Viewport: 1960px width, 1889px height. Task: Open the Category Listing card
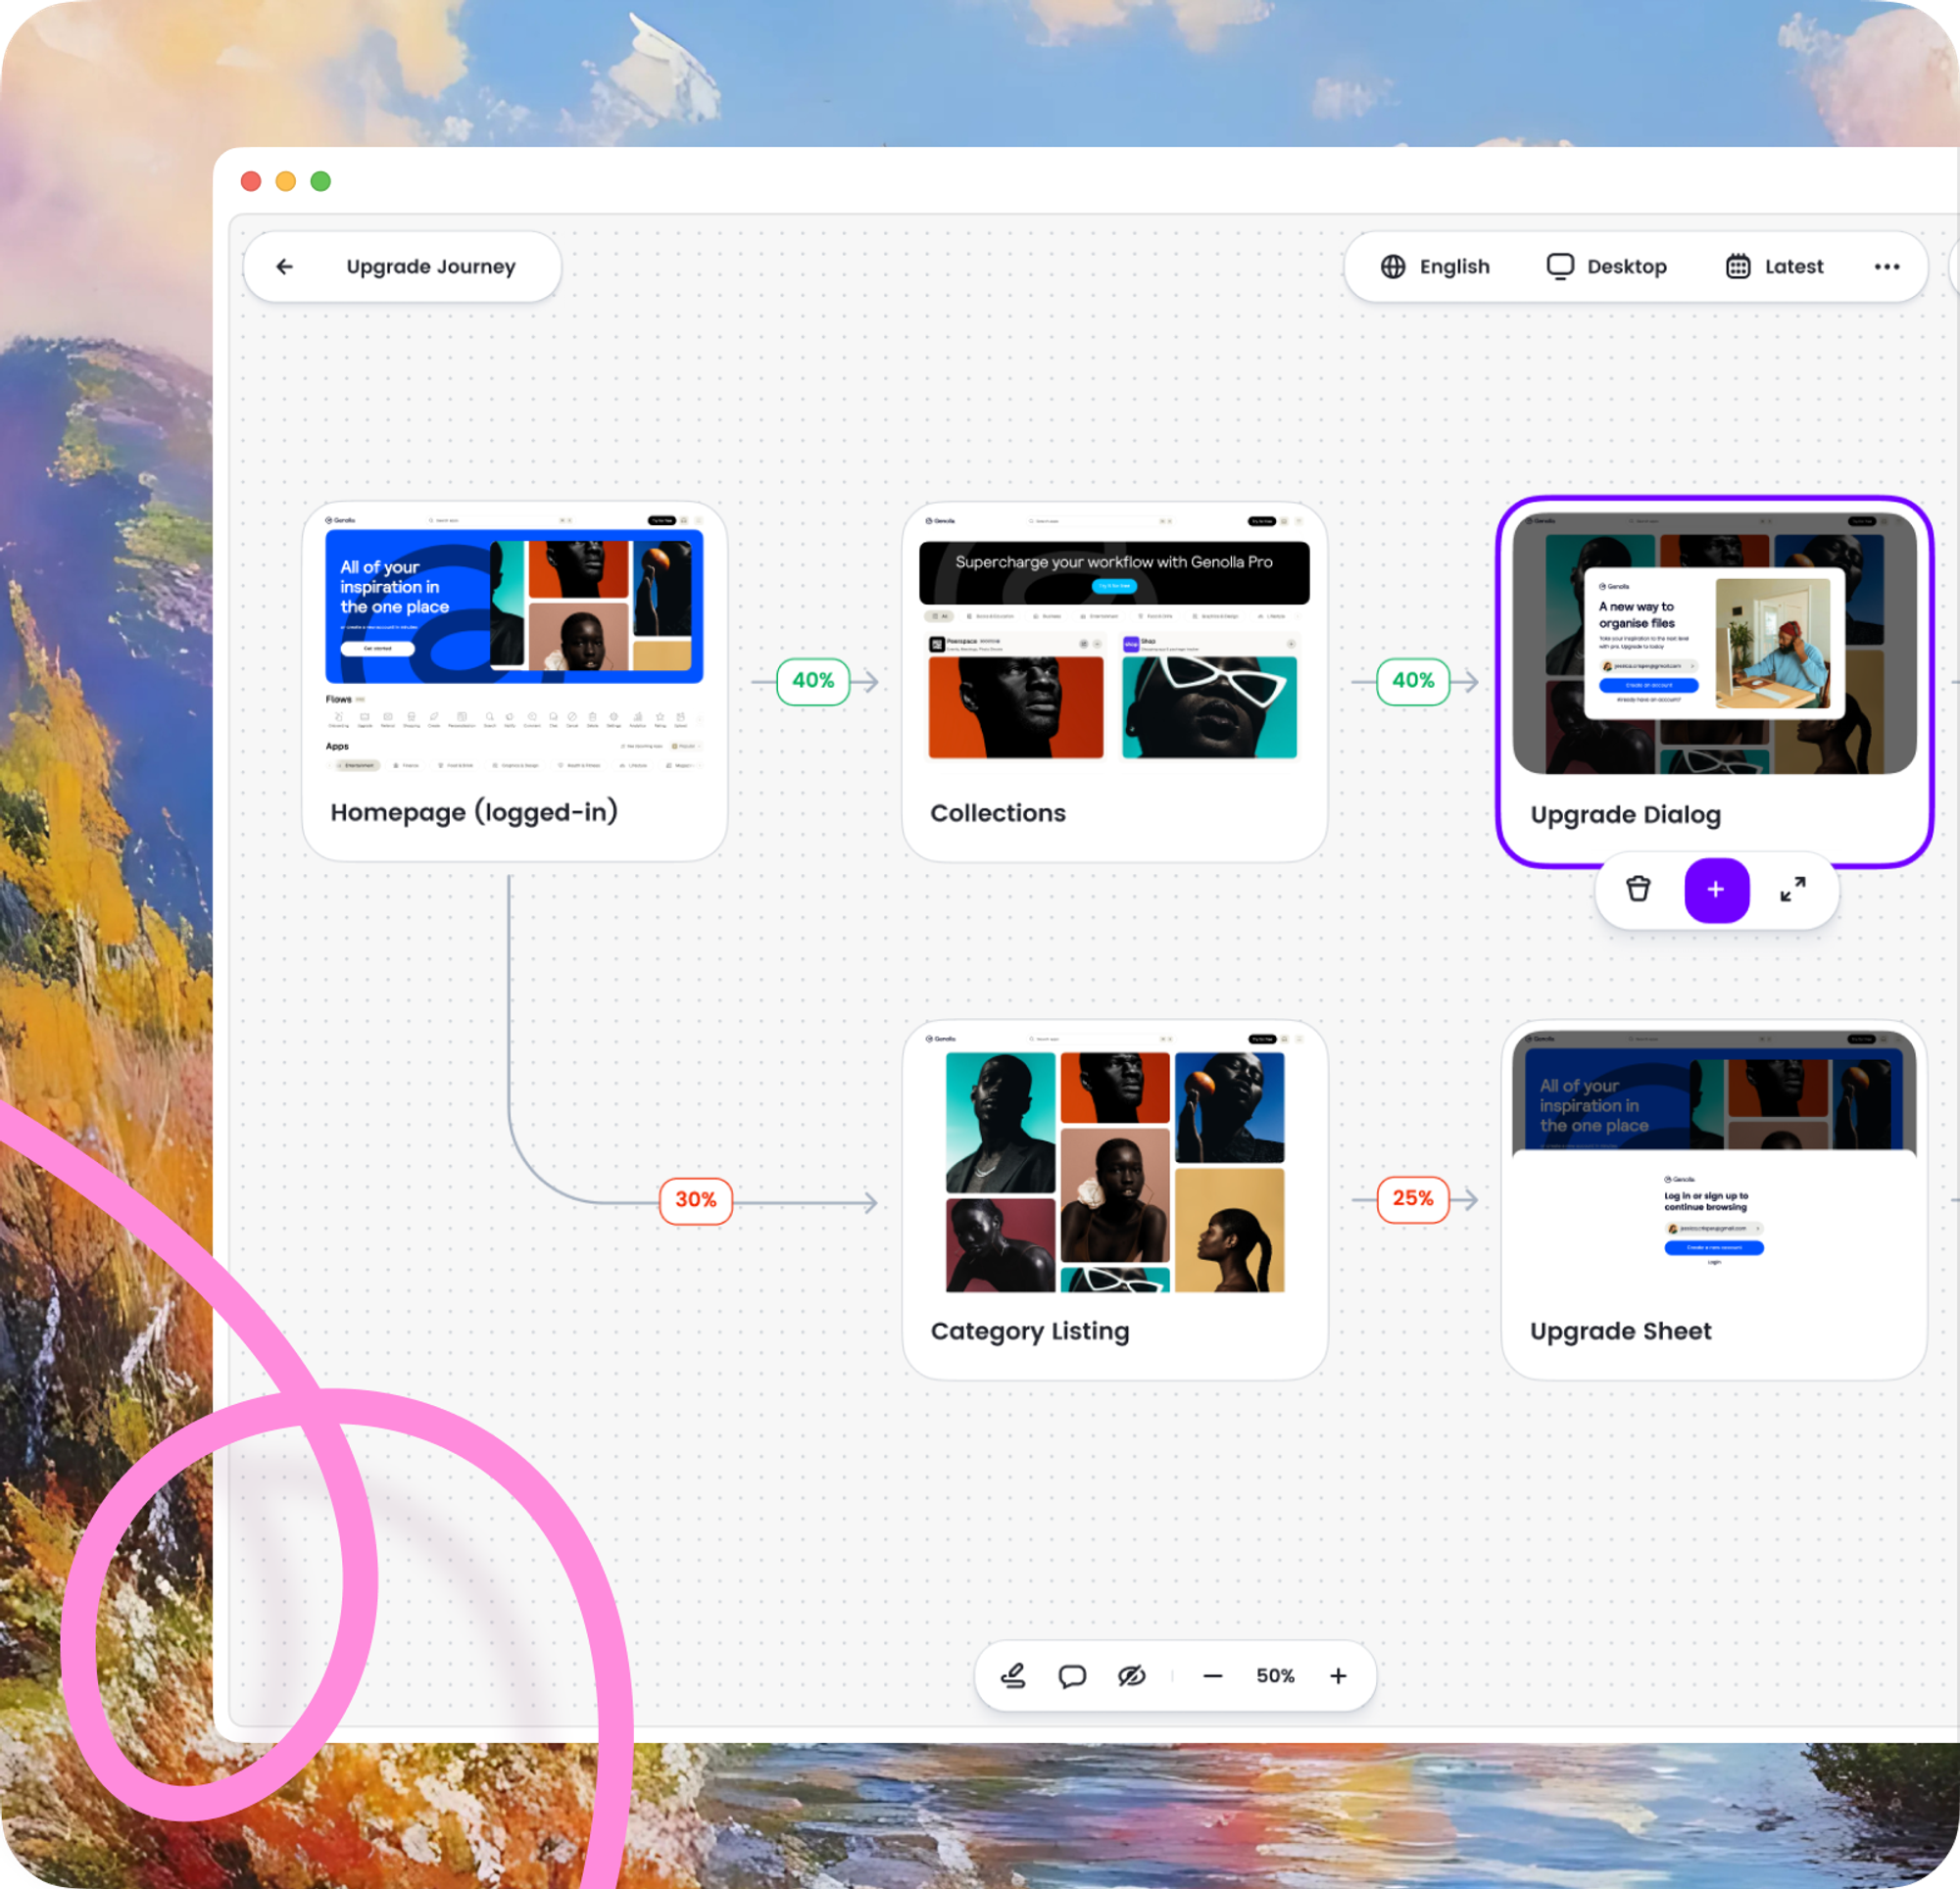point(1114,1198)
